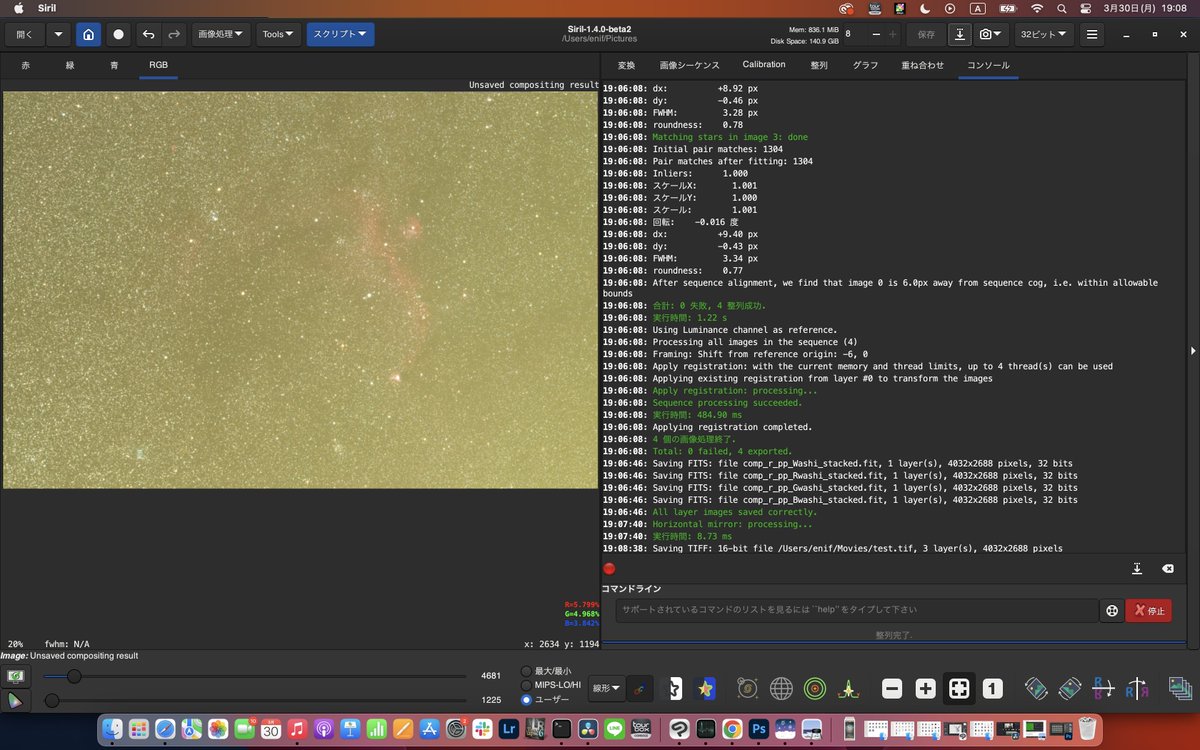Click the 停止 stop button
The image size is (1200, 750).
[1148, 610]
